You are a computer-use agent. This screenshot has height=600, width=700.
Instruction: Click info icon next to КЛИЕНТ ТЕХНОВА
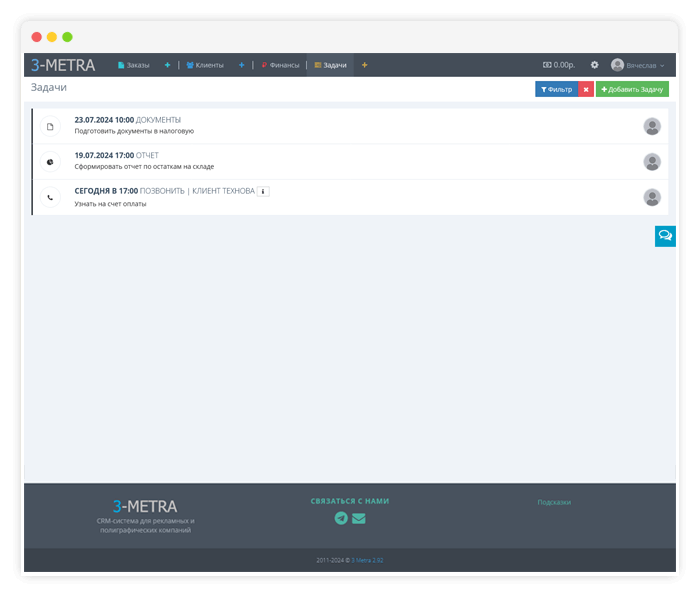[x=263, y=192]
